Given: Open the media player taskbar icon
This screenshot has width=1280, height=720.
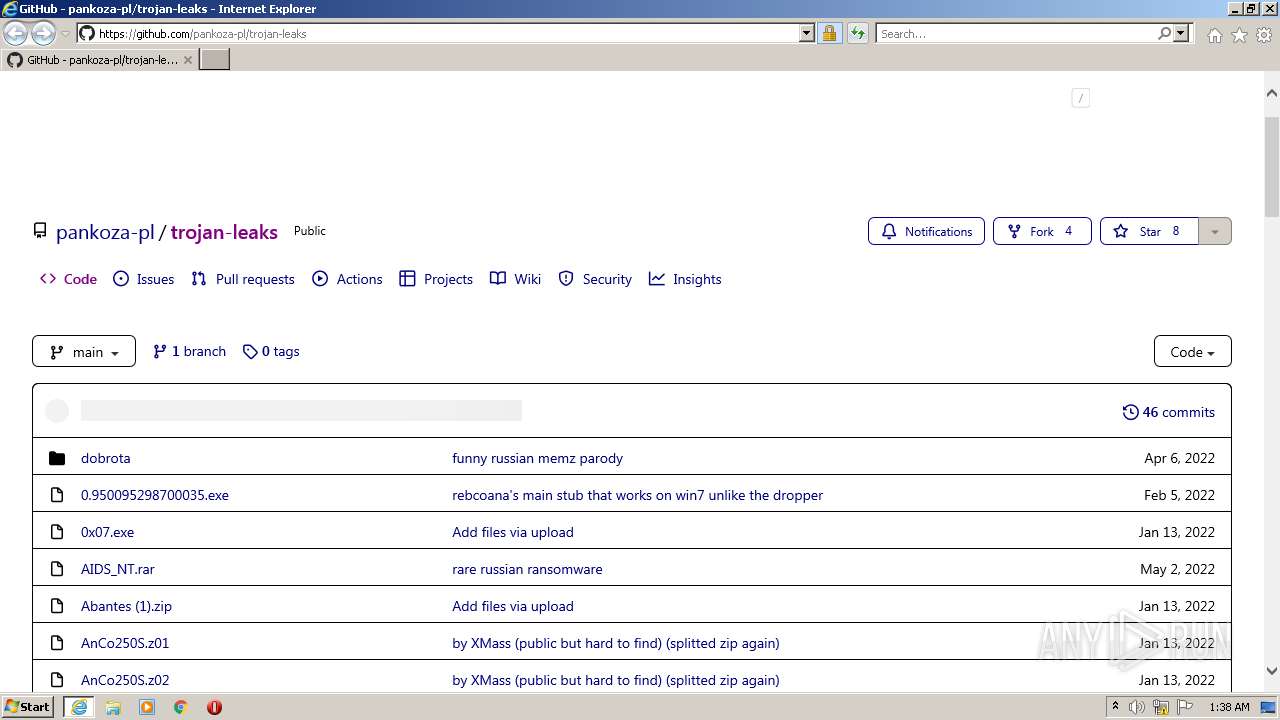Looking at the screenshot, I should 147,707.
